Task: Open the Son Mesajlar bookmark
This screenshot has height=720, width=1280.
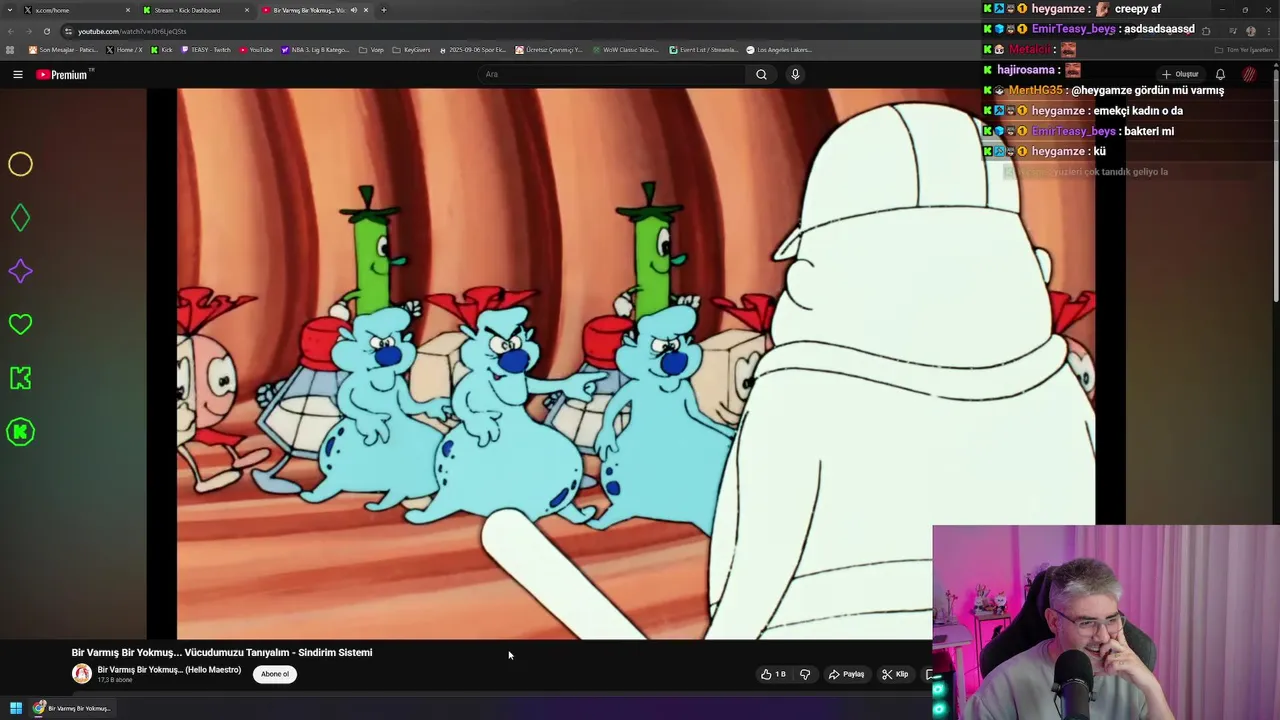Action: [x=62, y=49]
